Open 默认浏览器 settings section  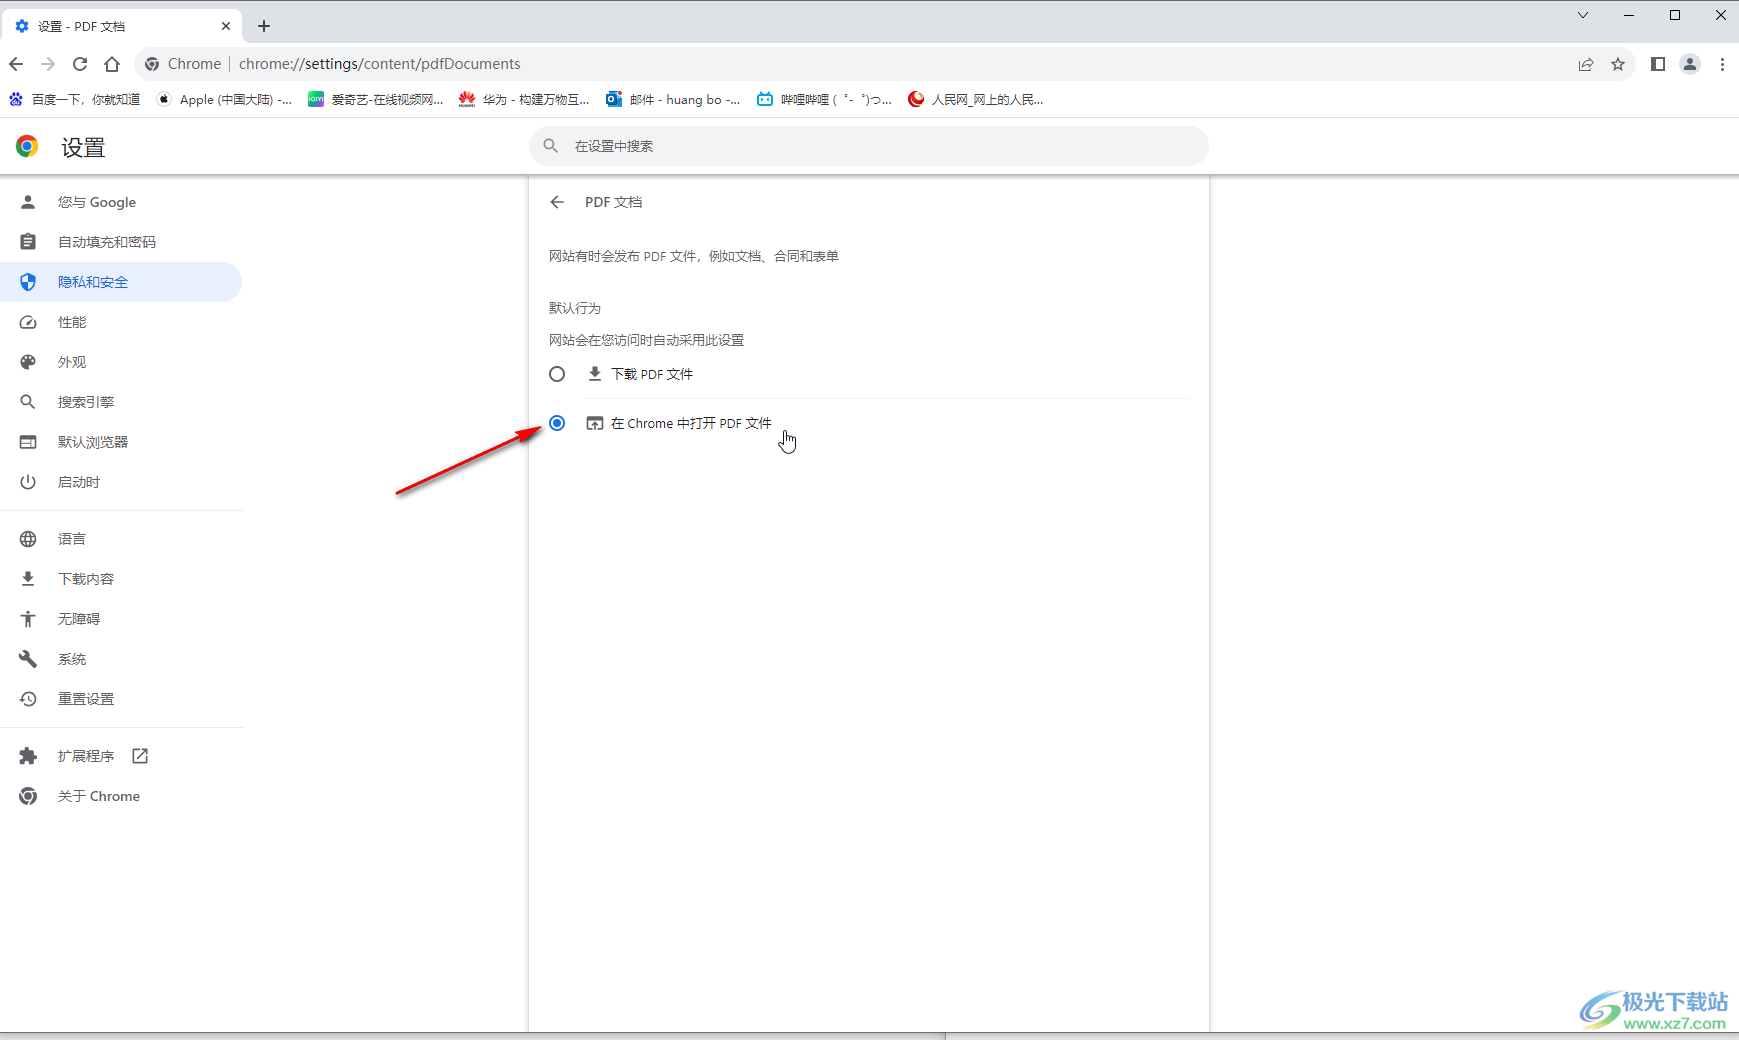[121, 442]
